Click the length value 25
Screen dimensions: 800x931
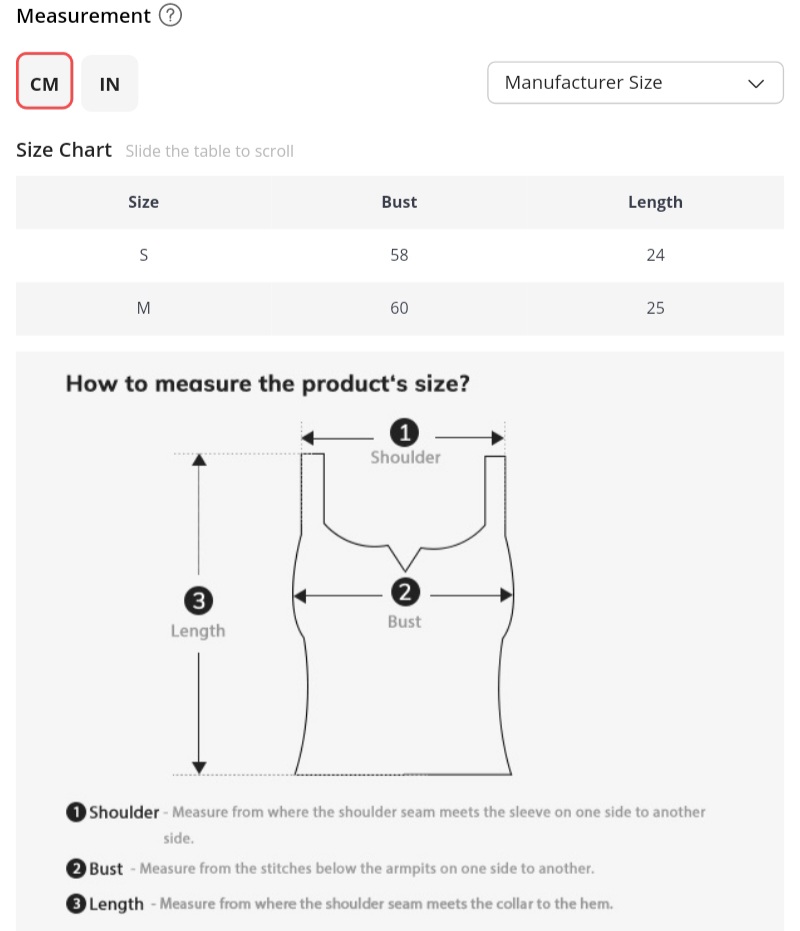(x=655, y=308)
